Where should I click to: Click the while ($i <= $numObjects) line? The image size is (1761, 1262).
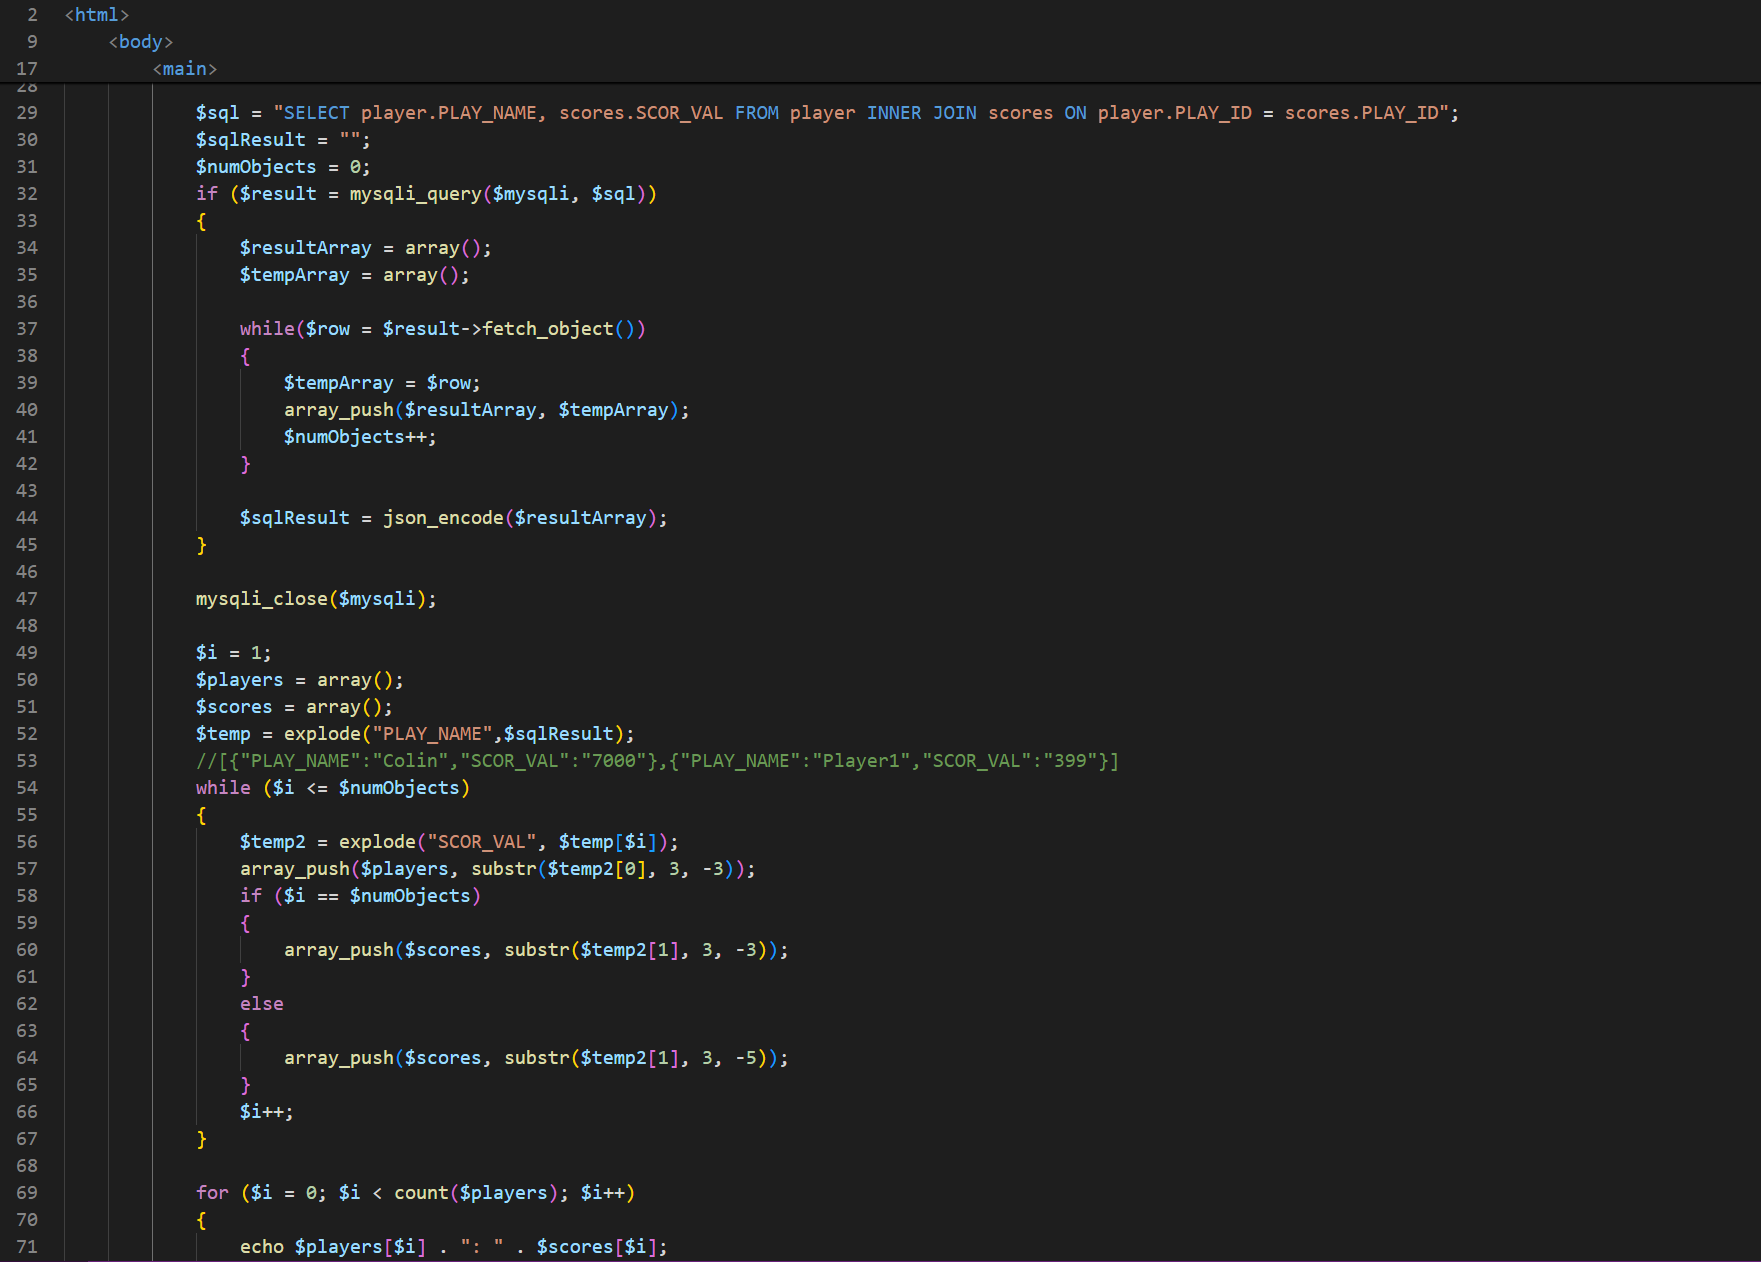(332, 788)
